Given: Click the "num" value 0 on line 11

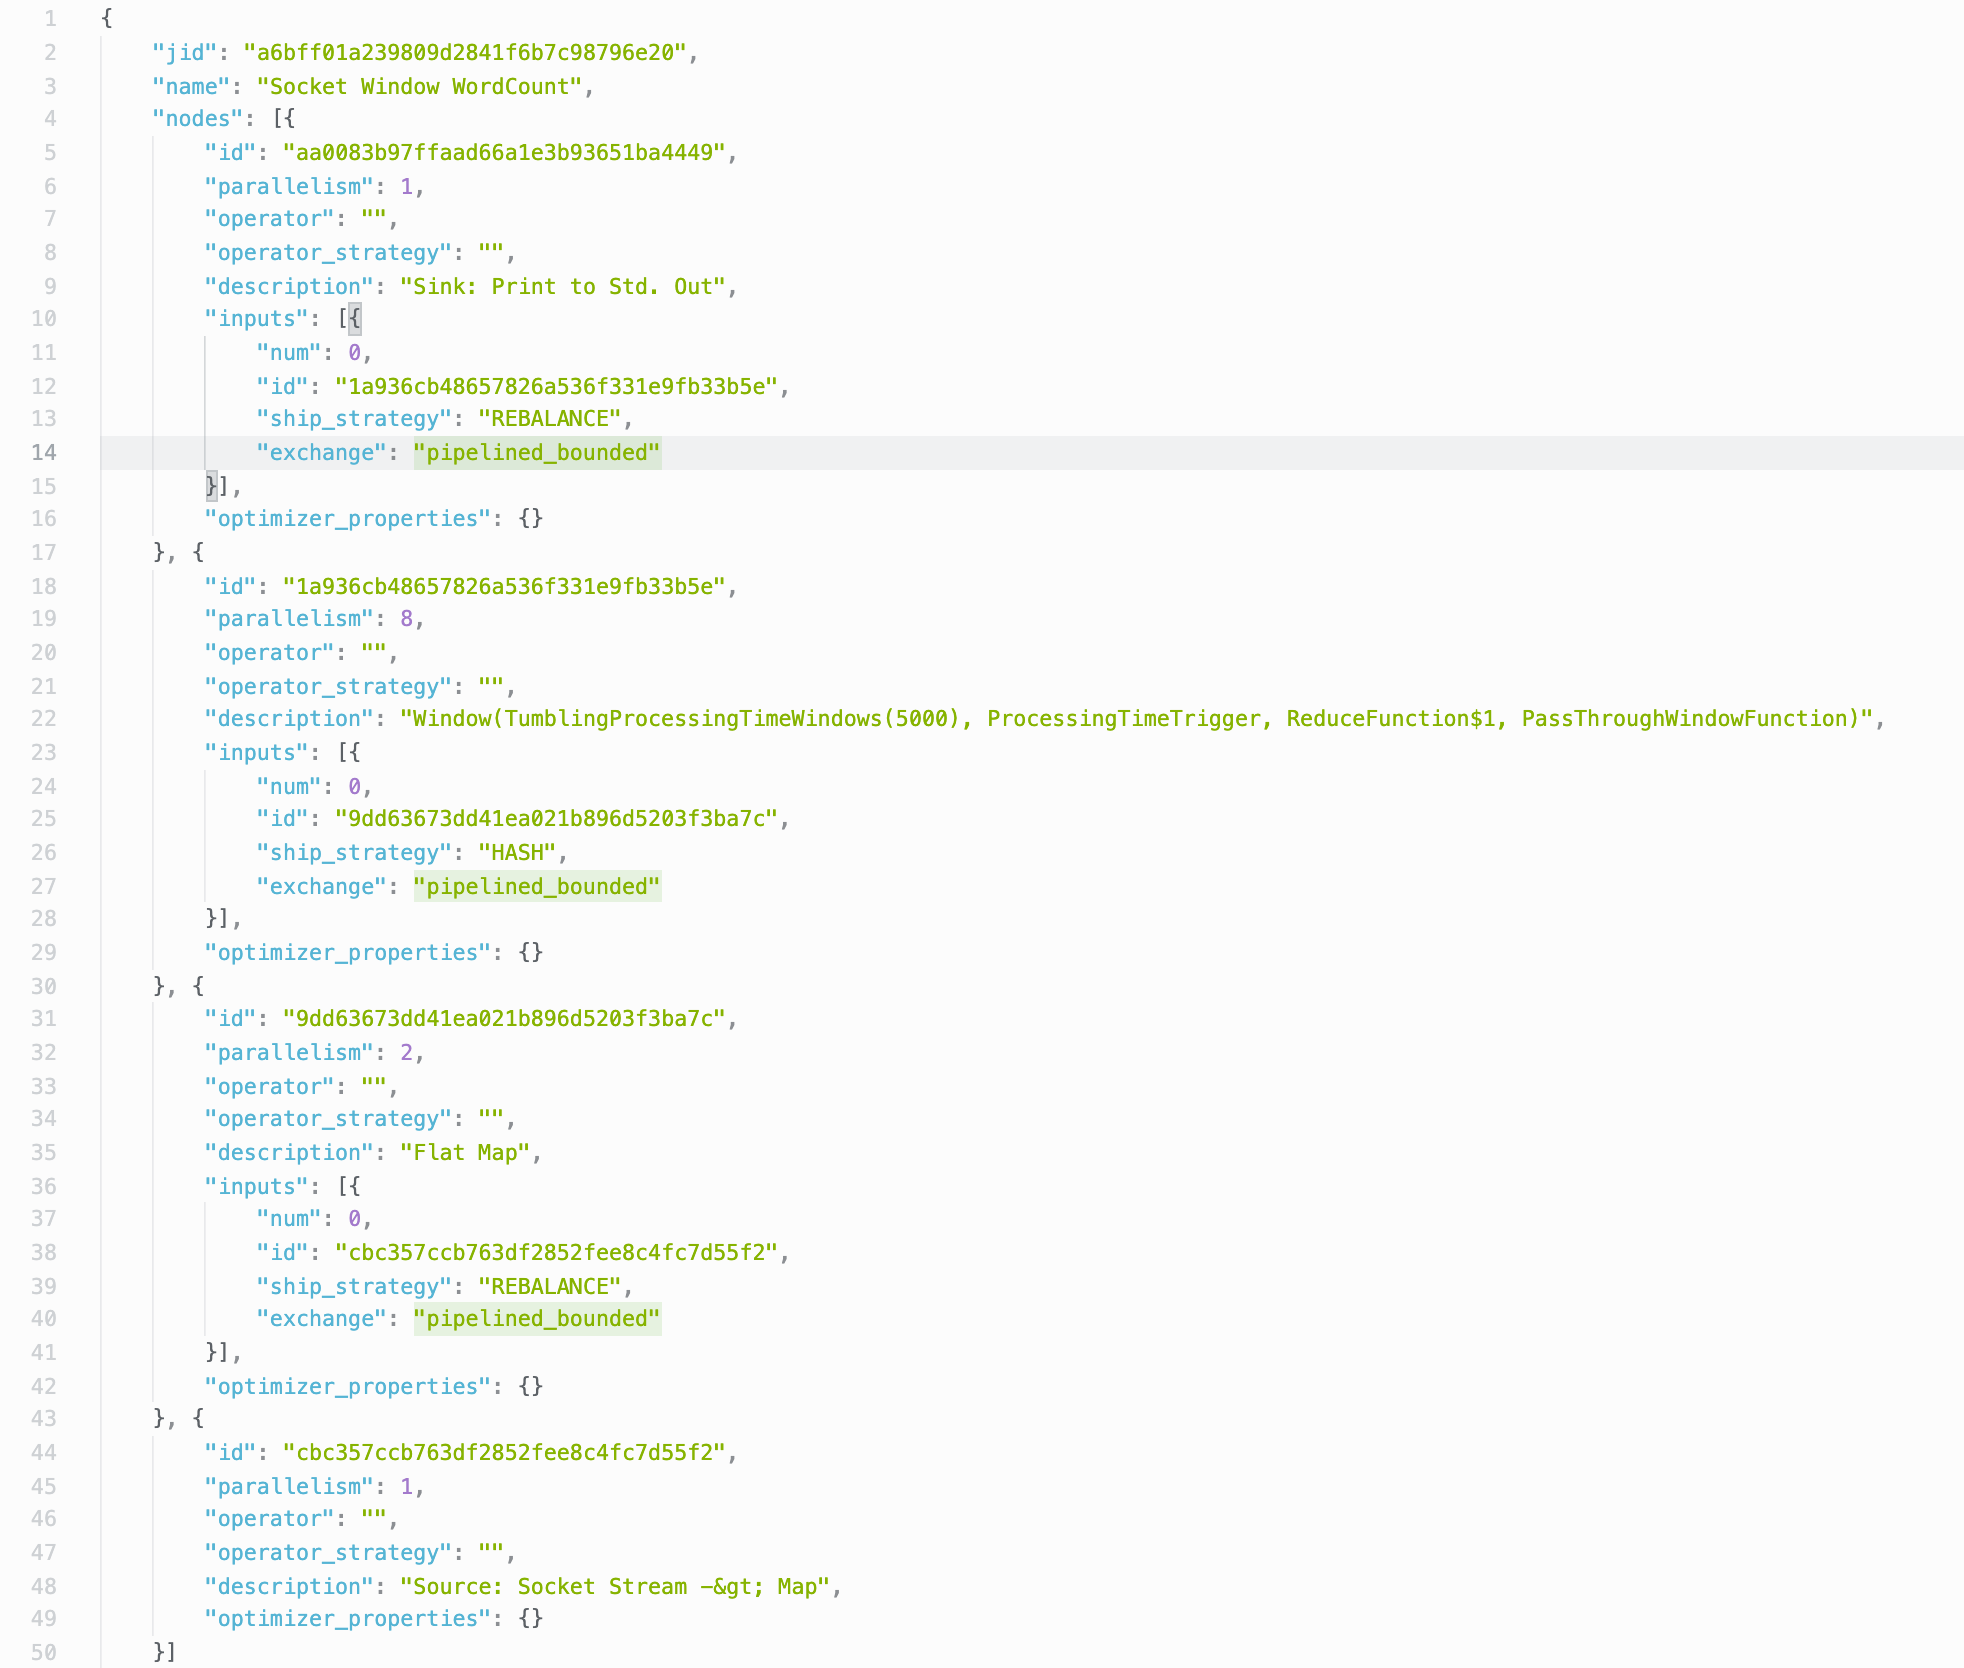Looking at the screenshot, I should coord(354,353).
